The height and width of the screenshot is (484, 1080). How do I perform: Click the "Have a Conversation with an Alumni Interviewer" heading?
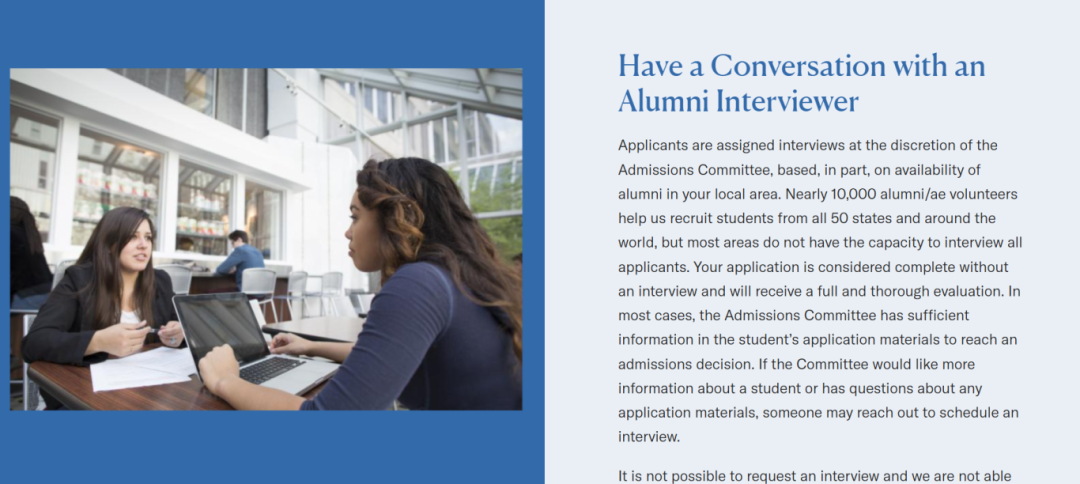(801, 83)
